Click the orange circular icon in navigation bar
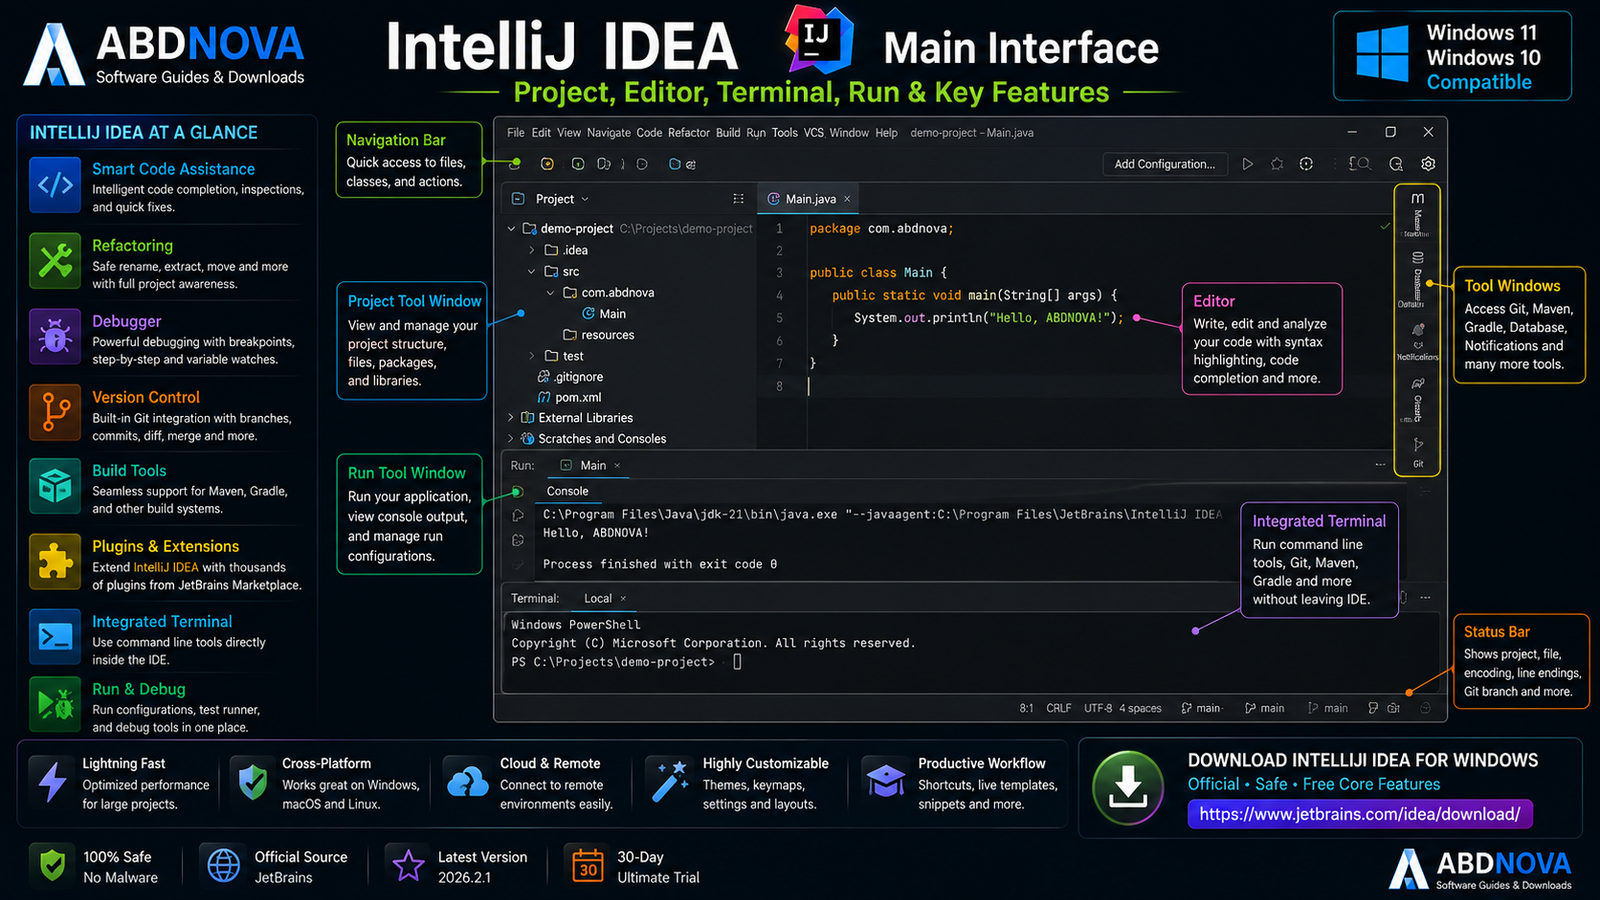Screen dimensions: 1600x900 547,164
